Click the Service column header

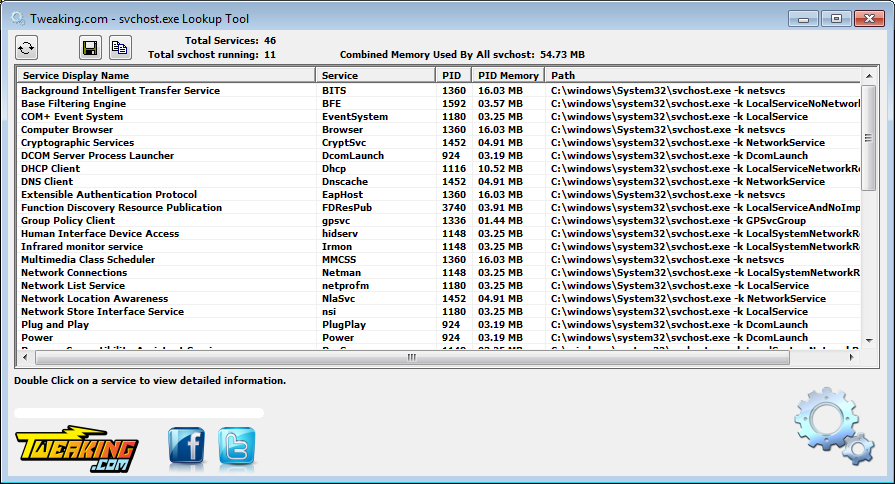[376, 75]
